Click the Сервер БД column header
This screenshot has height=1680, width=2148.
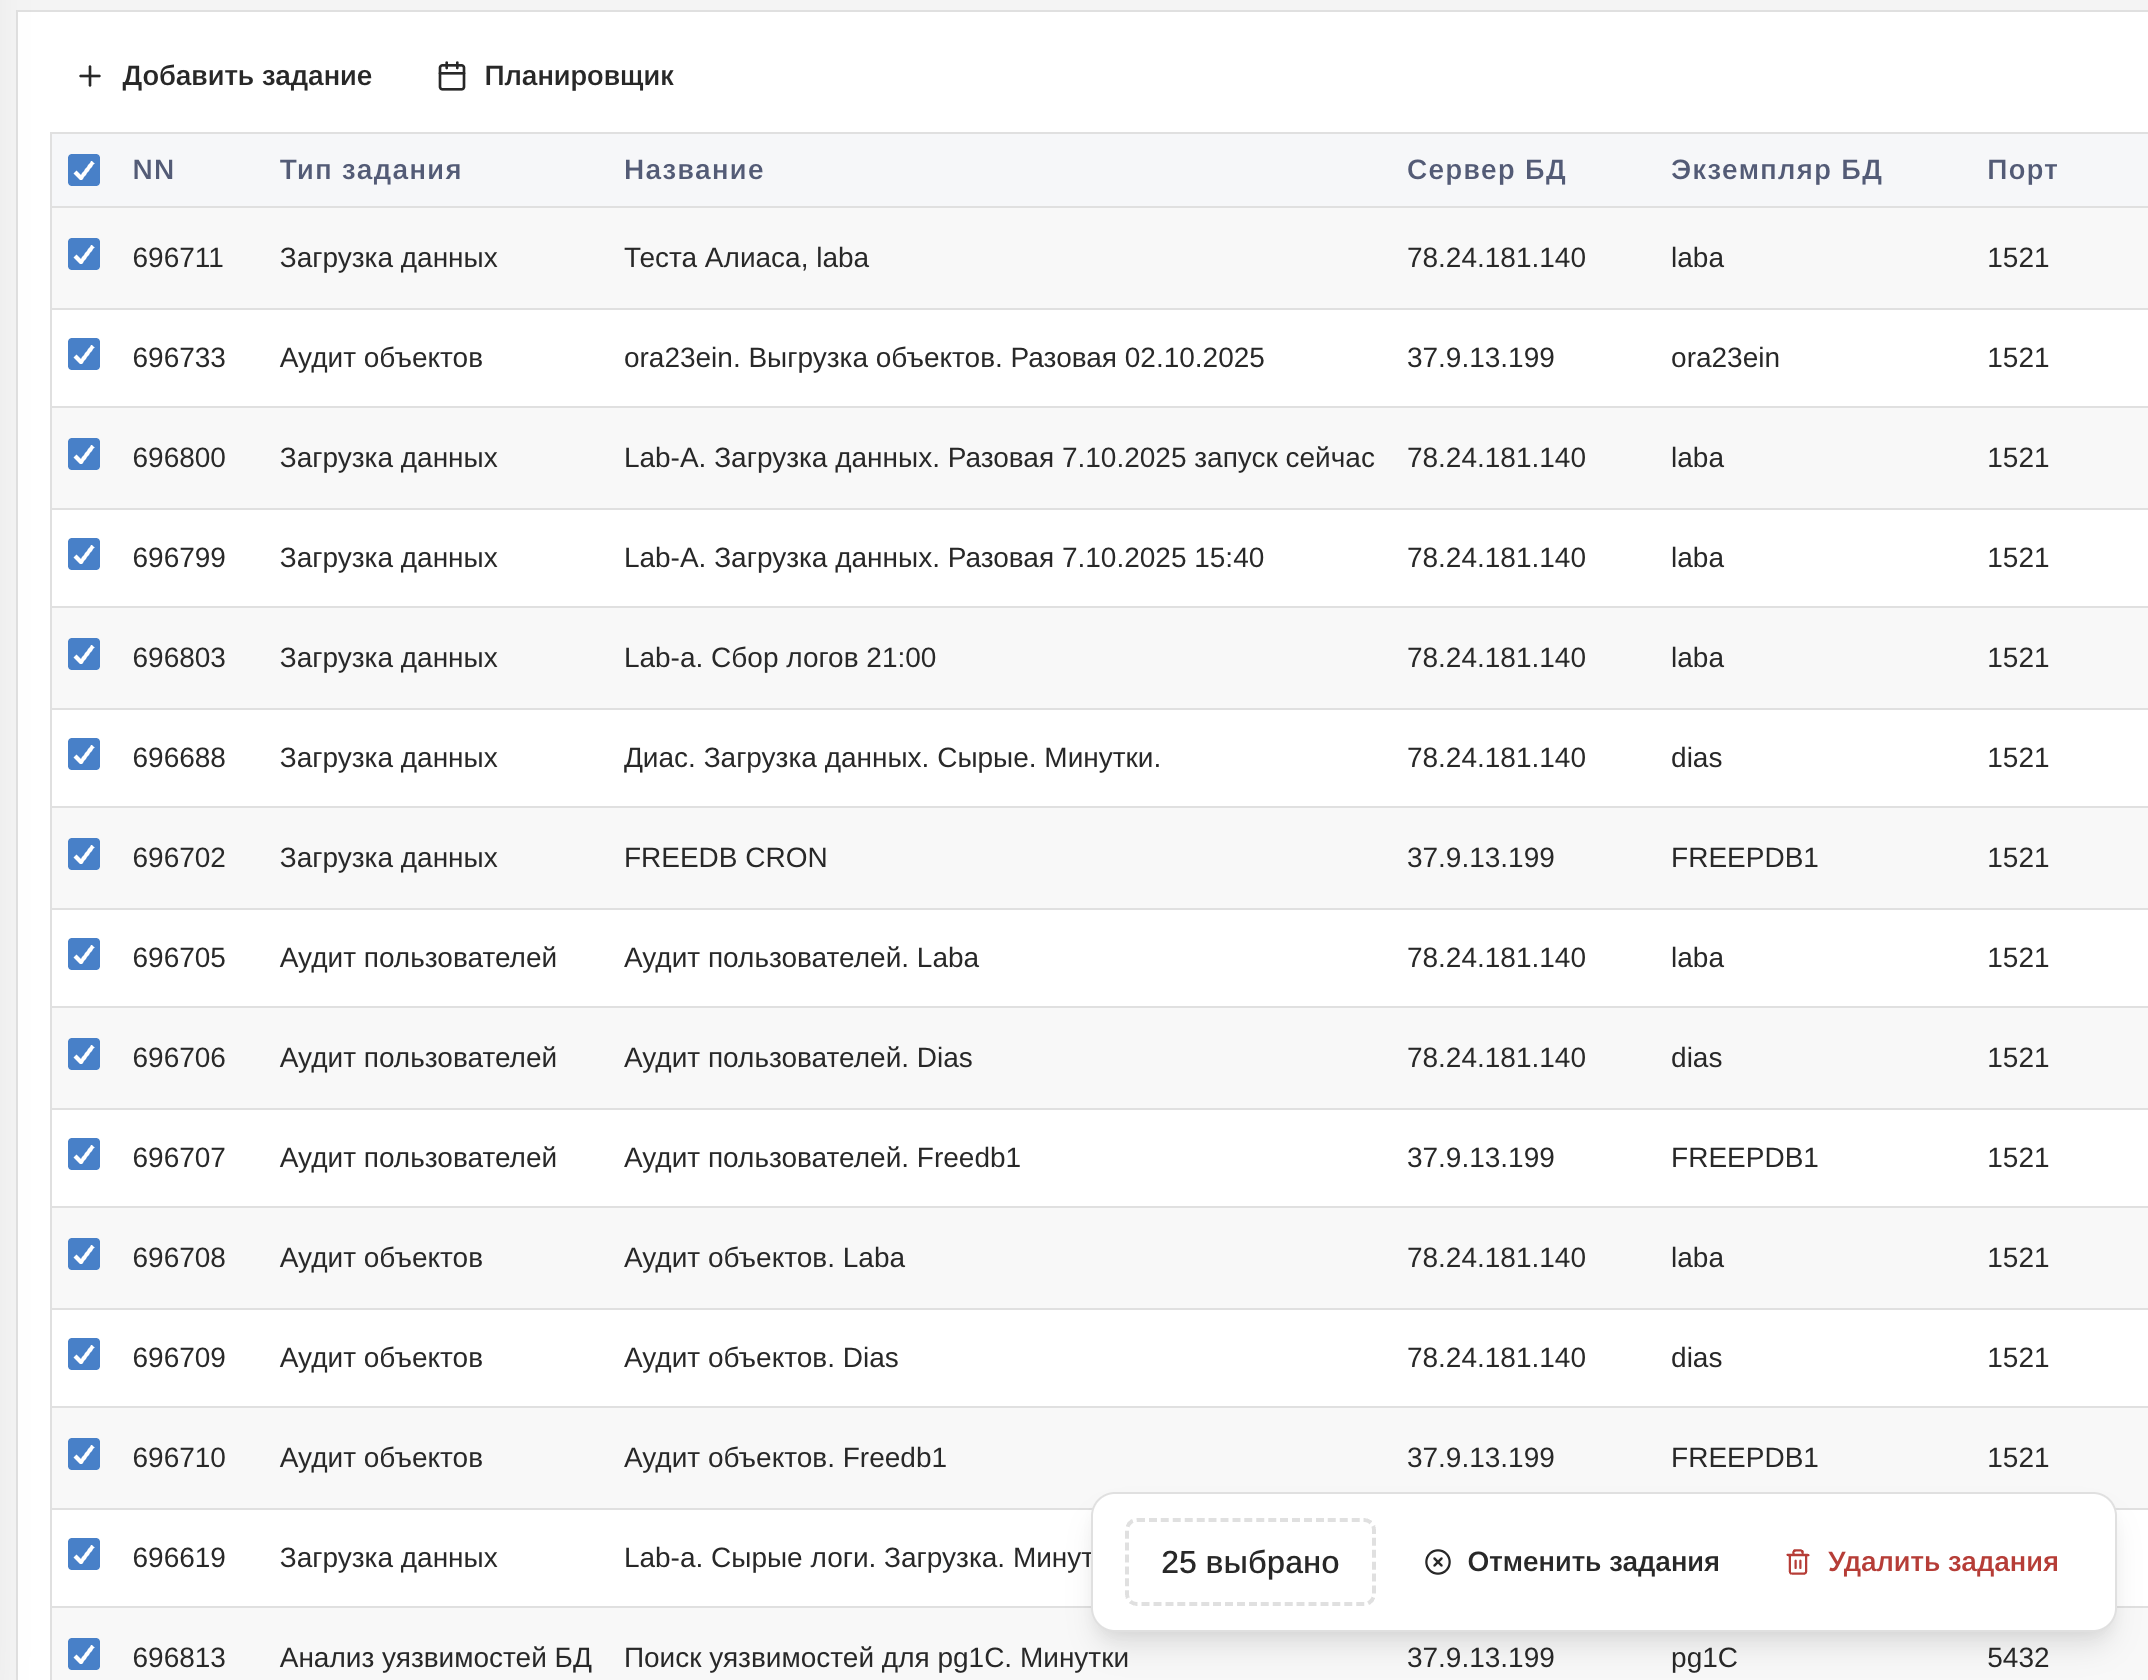1486,170
